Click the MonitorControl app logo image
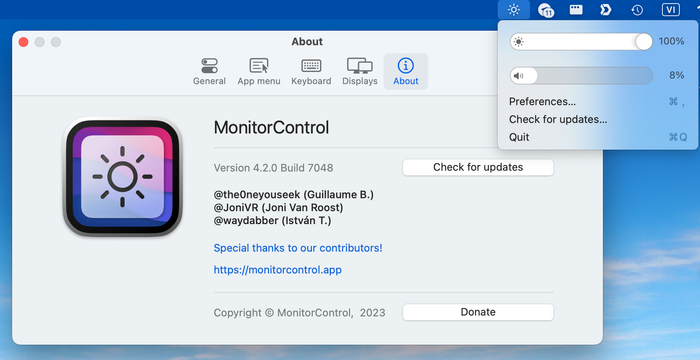Viewport: 700px width, 360px height. (122, 177)
